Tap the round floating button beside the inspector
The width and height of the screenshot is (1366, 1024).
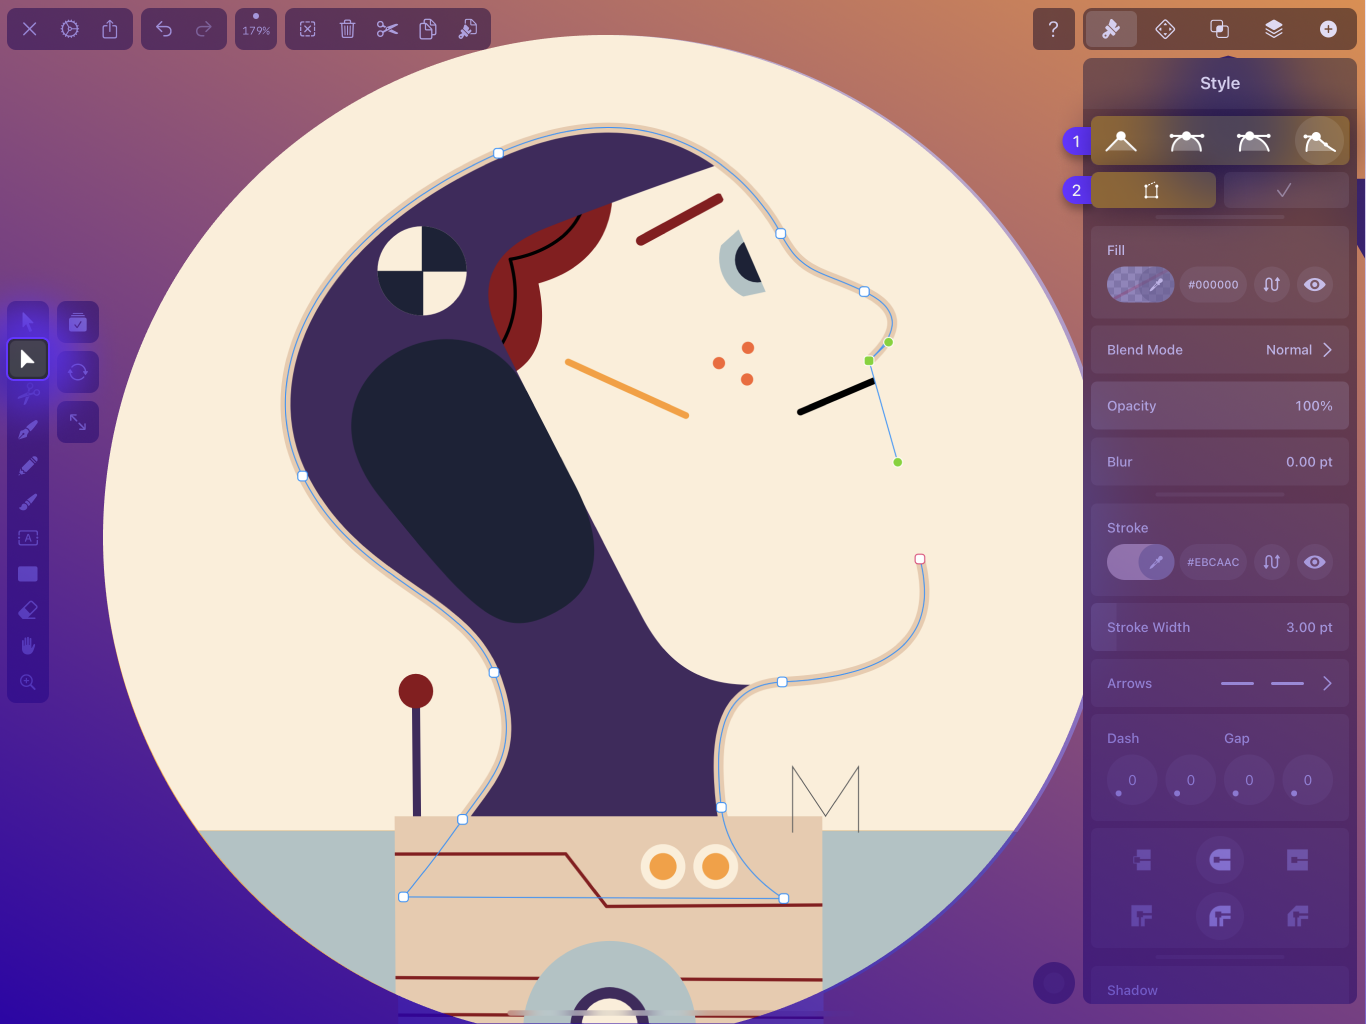pyautogui.click(x=1053, y=983)
